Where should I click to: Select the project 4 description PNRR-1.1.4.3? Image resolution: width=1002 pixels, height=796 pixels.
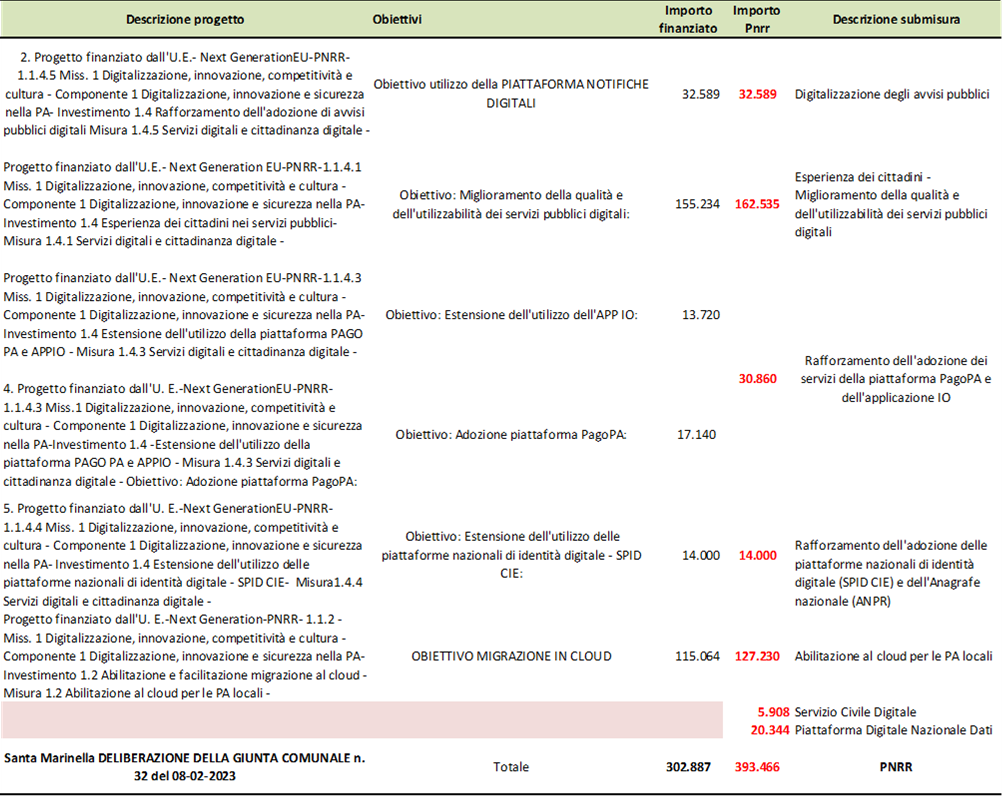click(x=183, y=435)
